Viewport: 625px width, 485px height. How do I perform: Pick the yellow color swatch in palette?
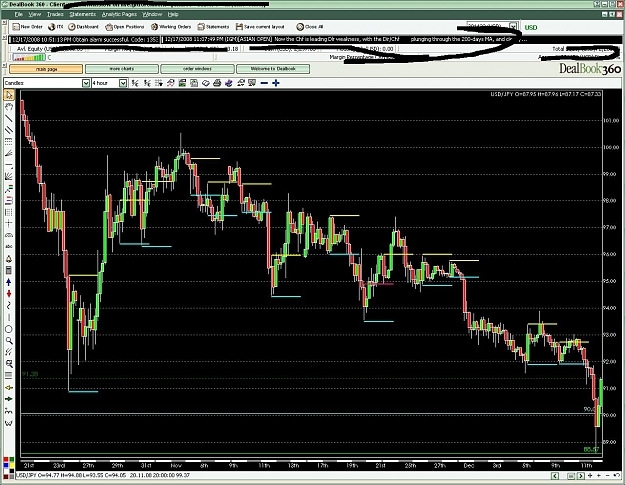12,465
